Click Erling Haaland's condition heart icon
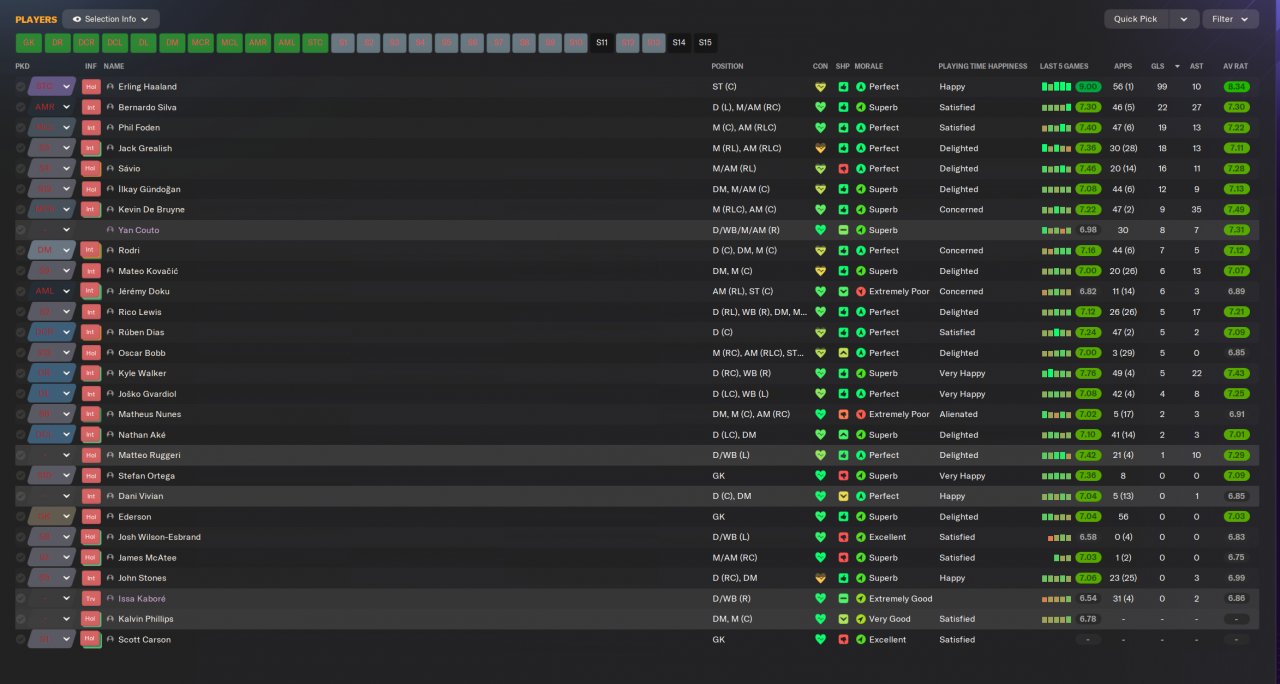The image size is (1280, 684). coord(820,87)
